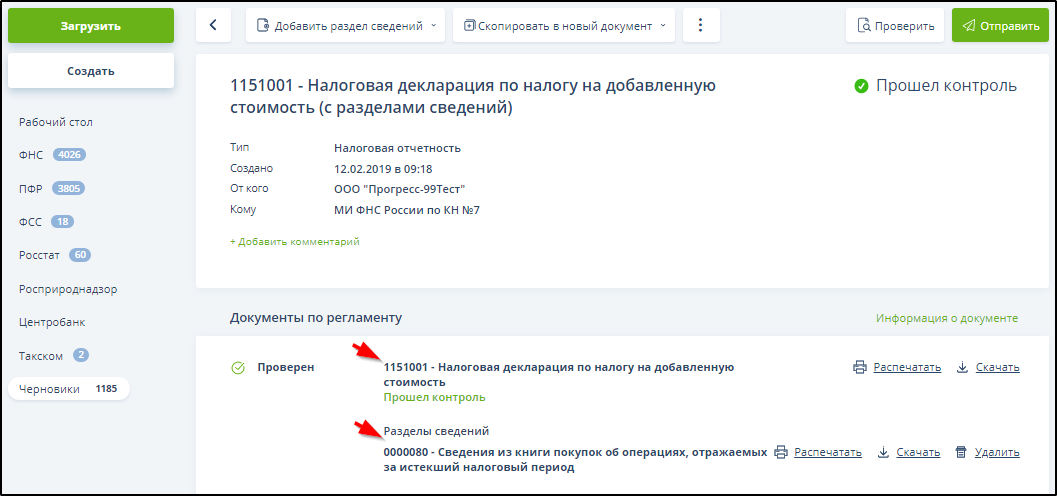Click the Добавить комментарий link
This screenshot has height=496, width=1057.
(x=295, y=242)
